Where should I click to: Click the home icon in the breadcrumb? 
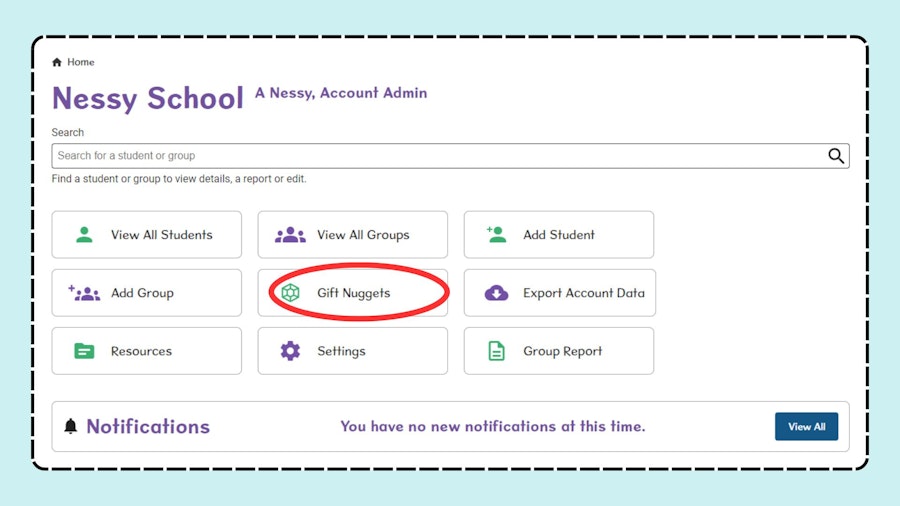(57, 62)
